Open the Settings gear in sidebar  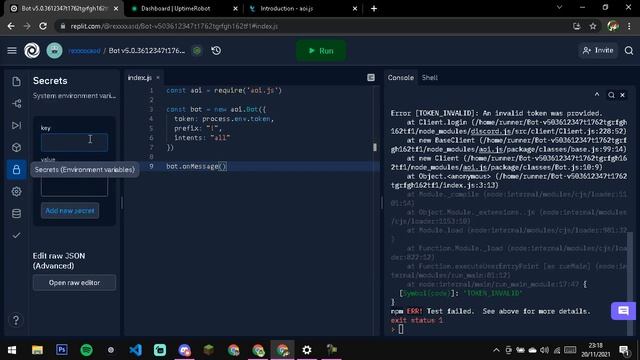(x=16, y=191)
